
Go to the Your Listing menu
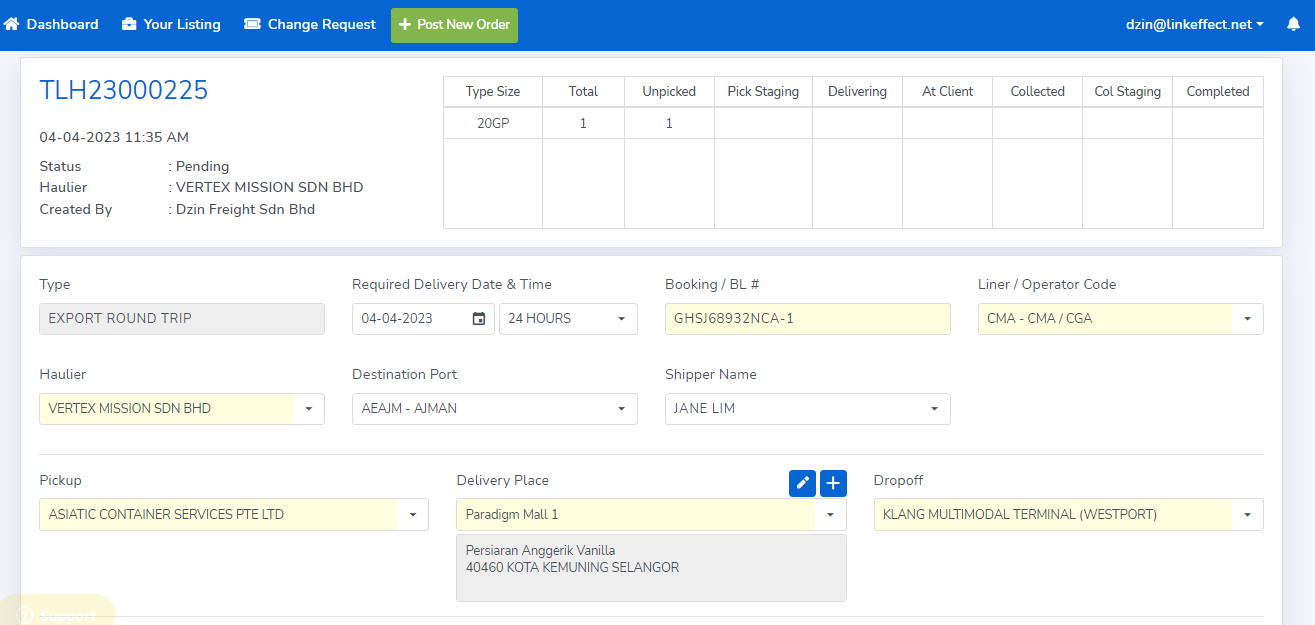click(181, 24)
